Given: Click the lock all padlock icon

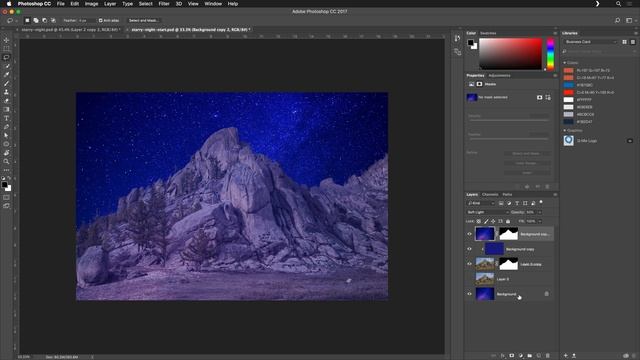Looking at the screenshot, I should (x=508, y=221).
